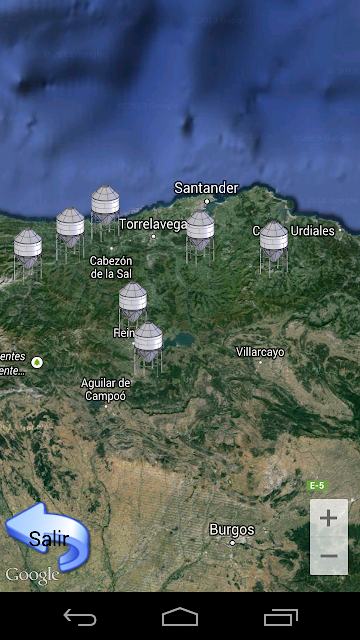
Task: Zoom in with the plus button
Action: (x=329, y=518)
